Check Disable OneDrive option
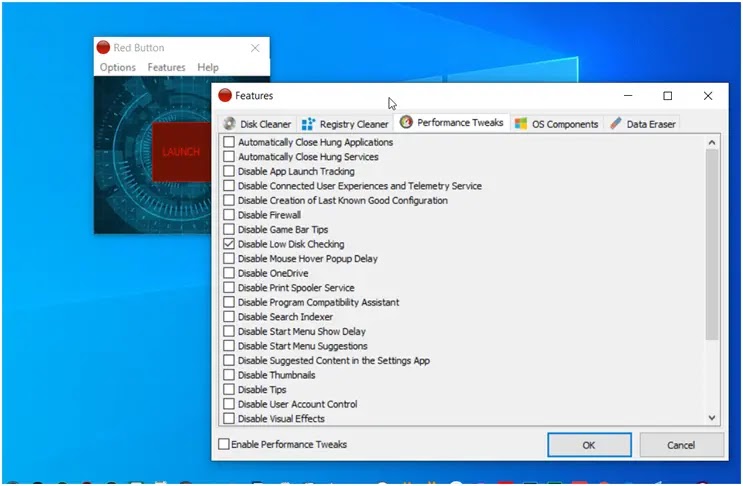 click(229, 273)
